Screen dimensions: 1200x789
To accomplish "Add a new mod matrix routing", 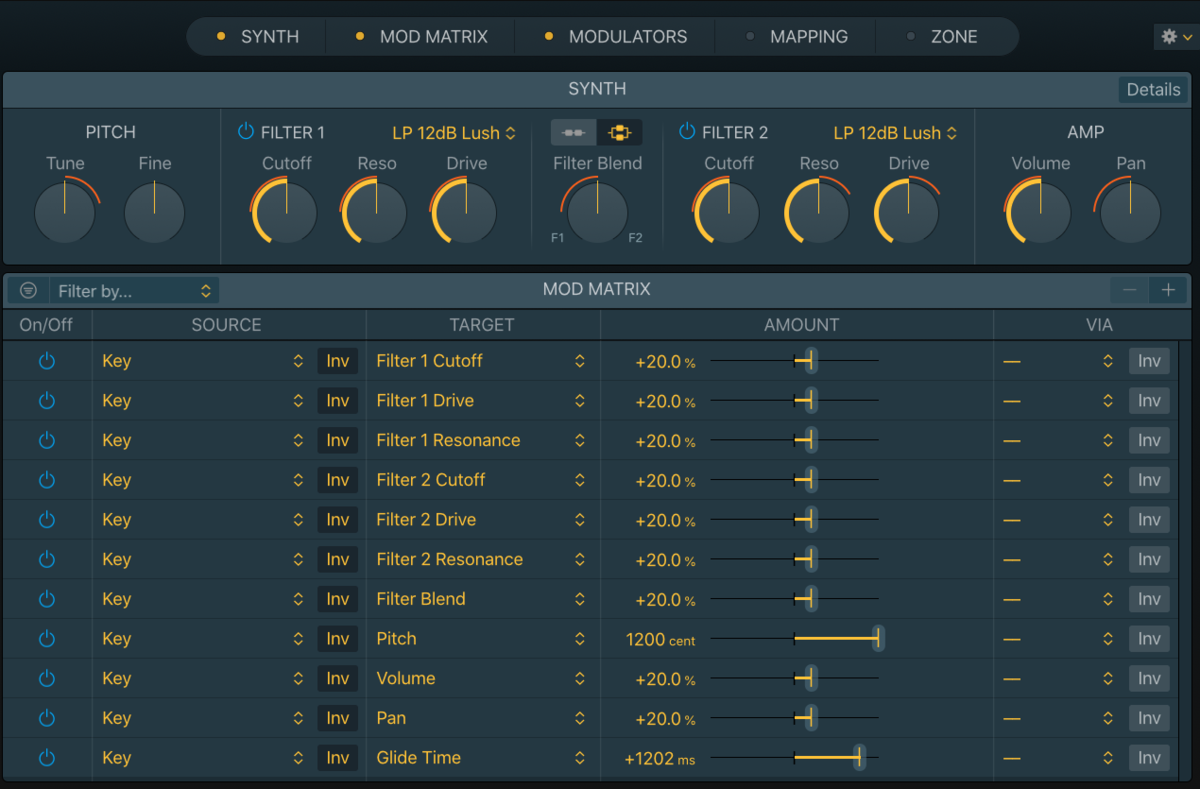I will tap(1168, 290).
